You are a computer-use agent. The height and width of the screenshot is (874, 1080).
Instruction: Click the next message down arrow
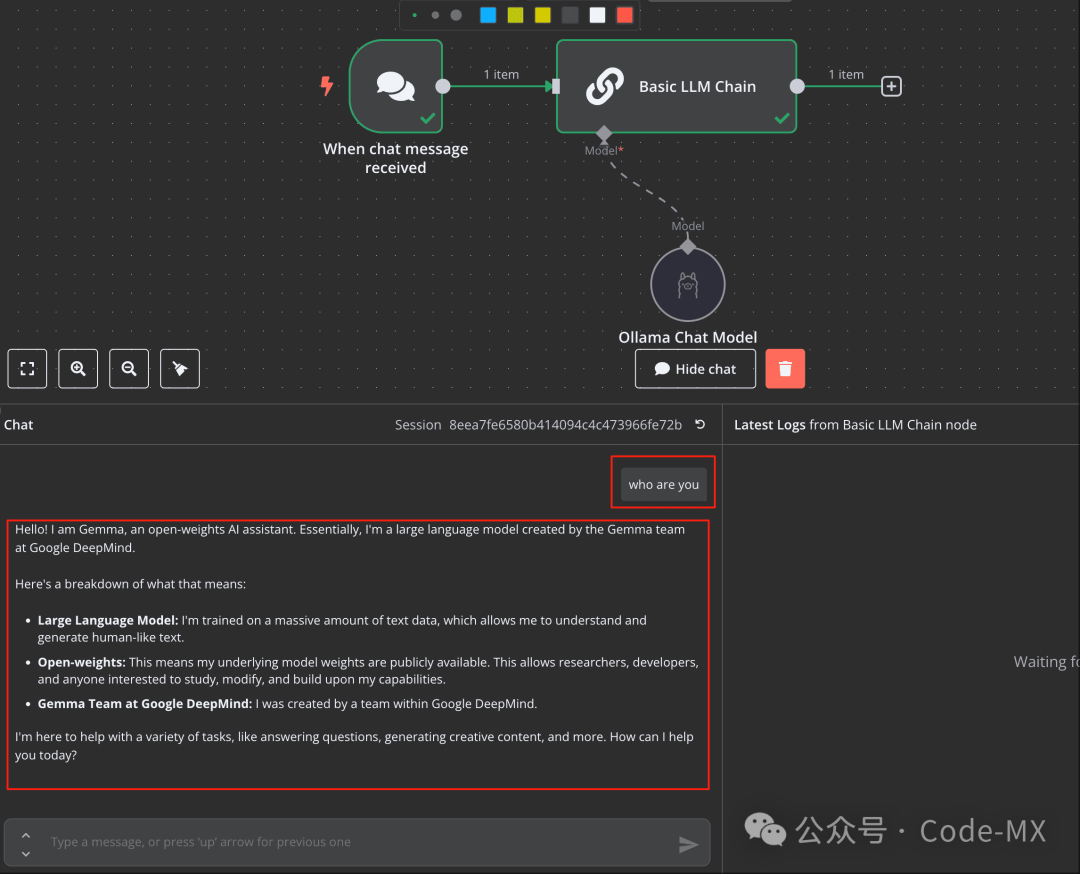25,854
